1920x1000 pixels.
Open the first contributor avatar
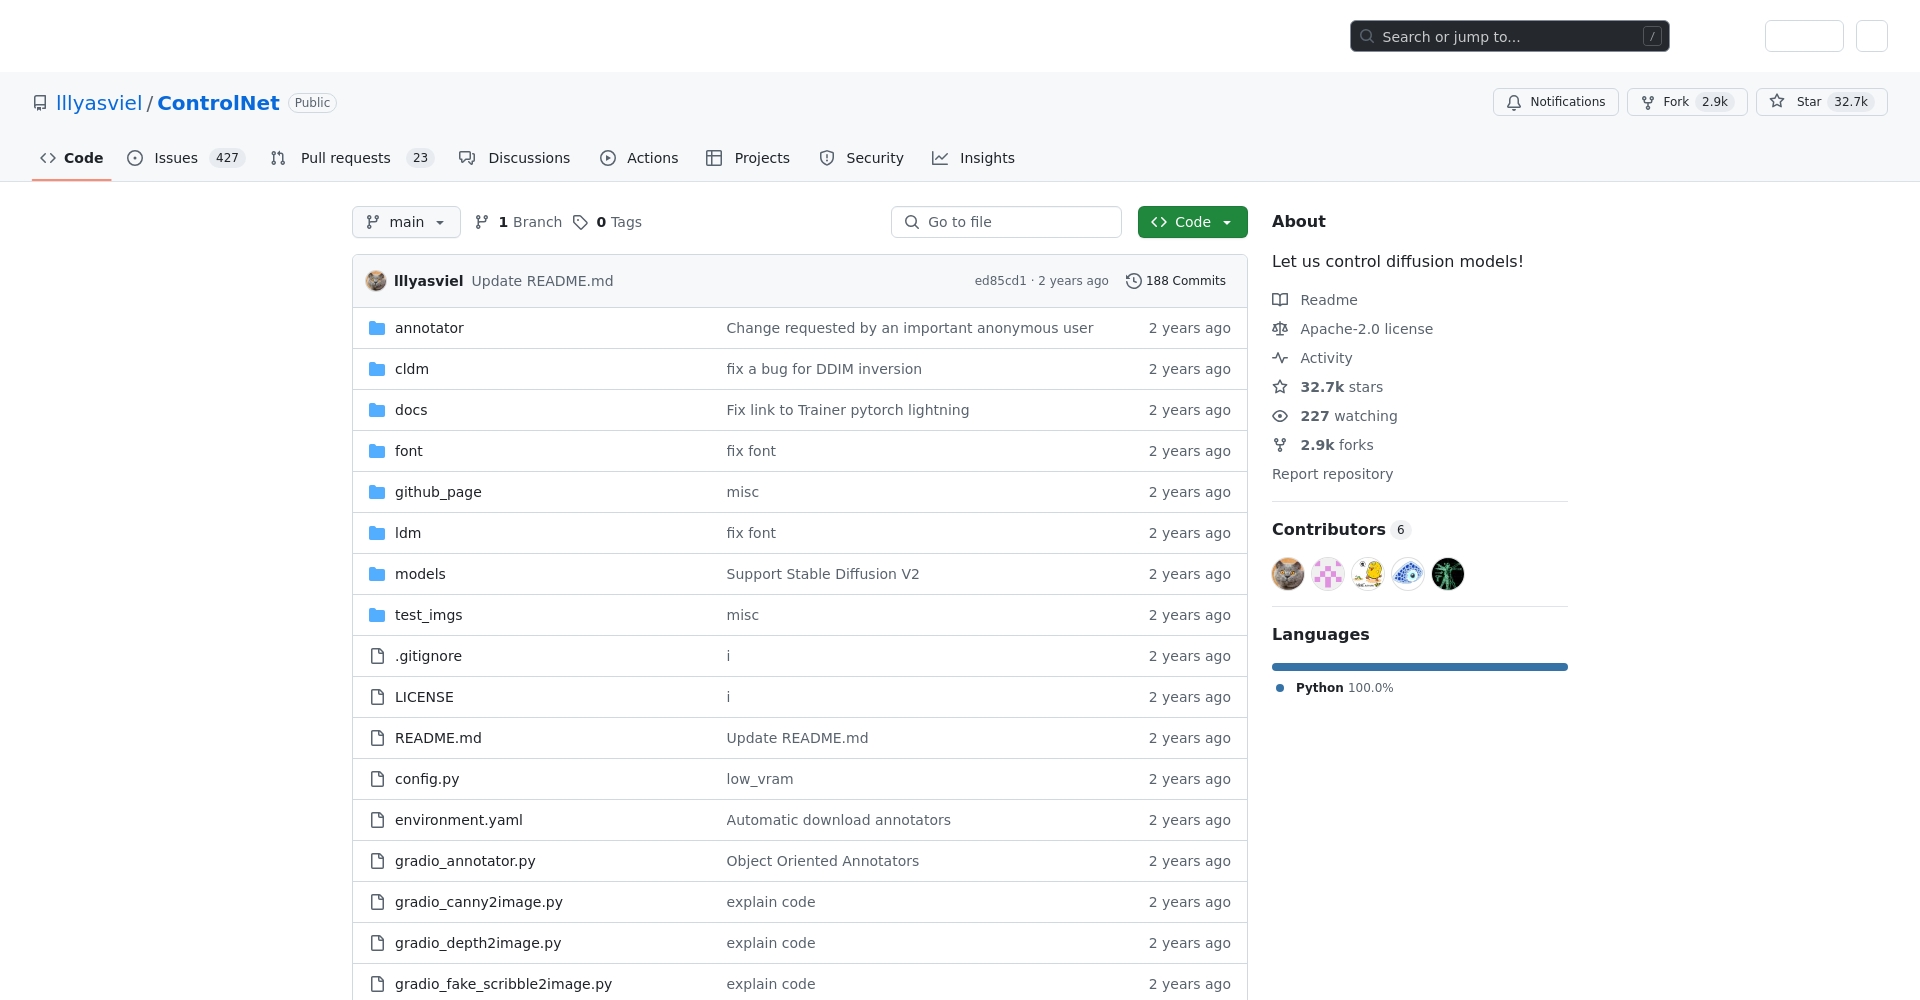[1288, 574]
